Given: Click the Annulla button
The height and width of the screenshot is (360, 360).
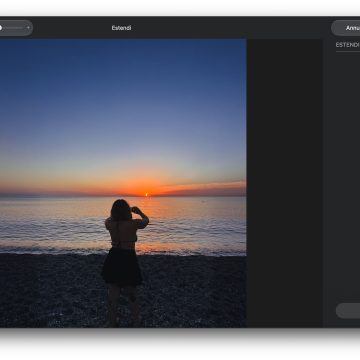Looking at the screenshot, I should 346,28.
